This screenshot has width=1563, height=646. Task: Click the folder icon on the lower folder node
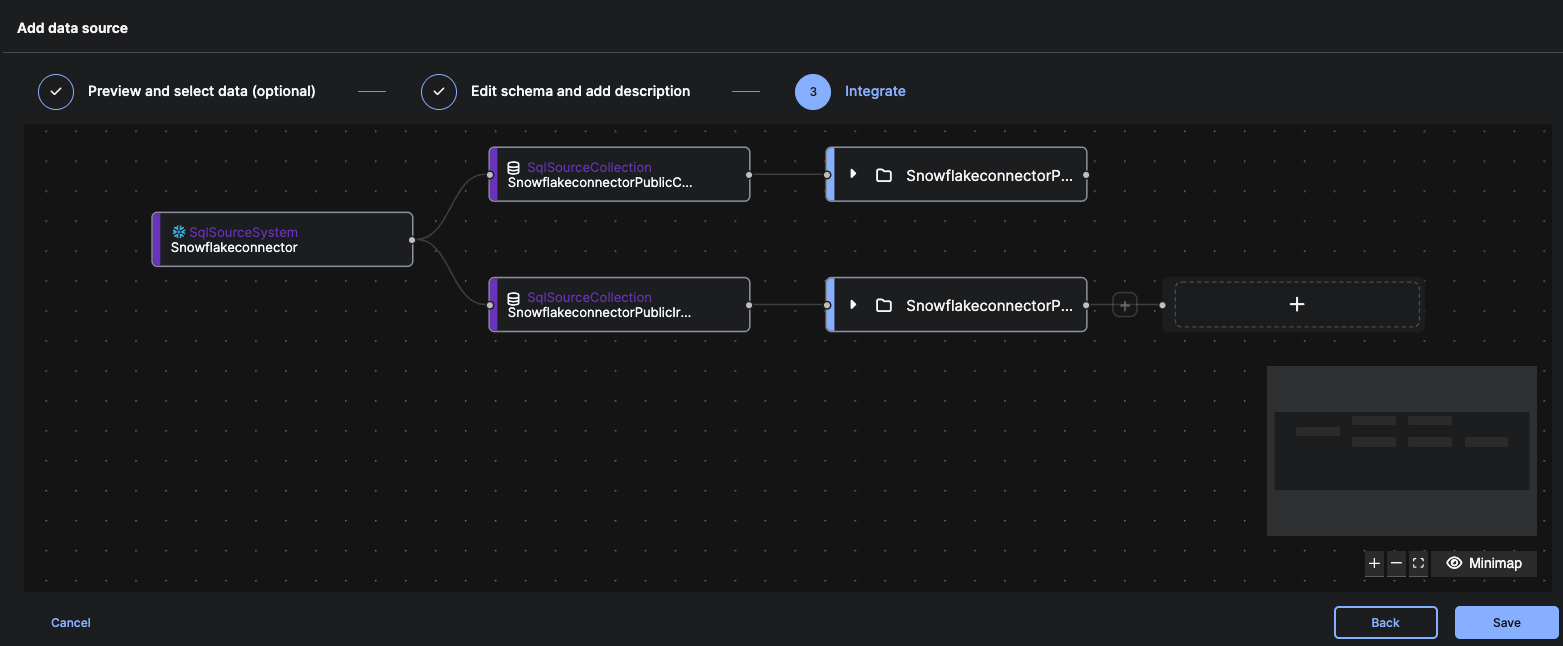point(884,305)
